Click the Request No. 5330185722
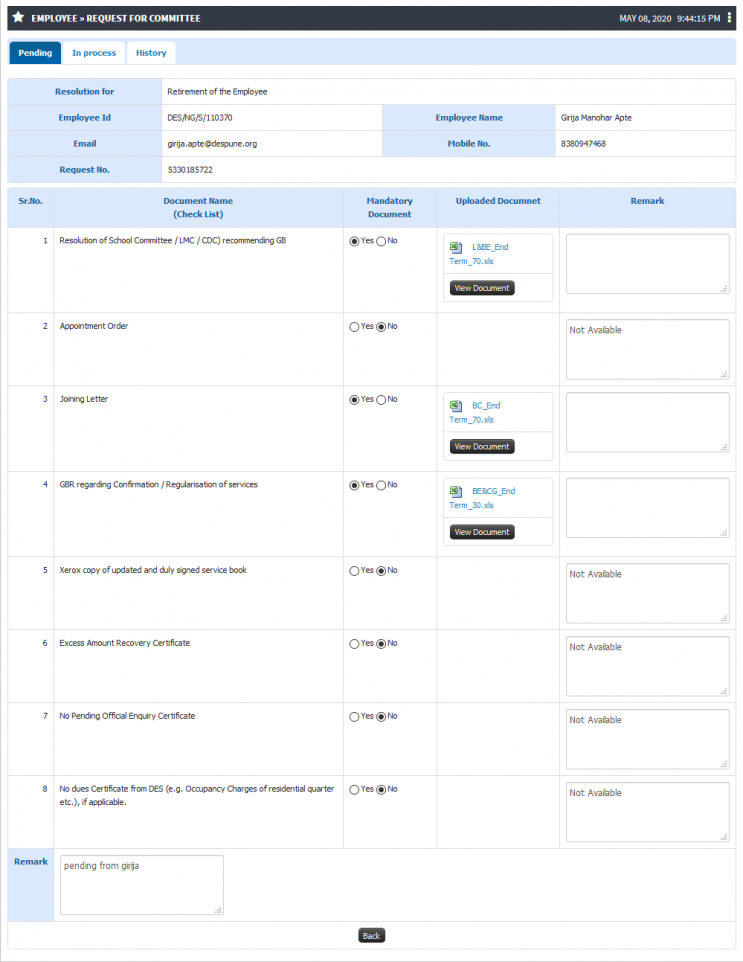 click(x=190, y=170)
